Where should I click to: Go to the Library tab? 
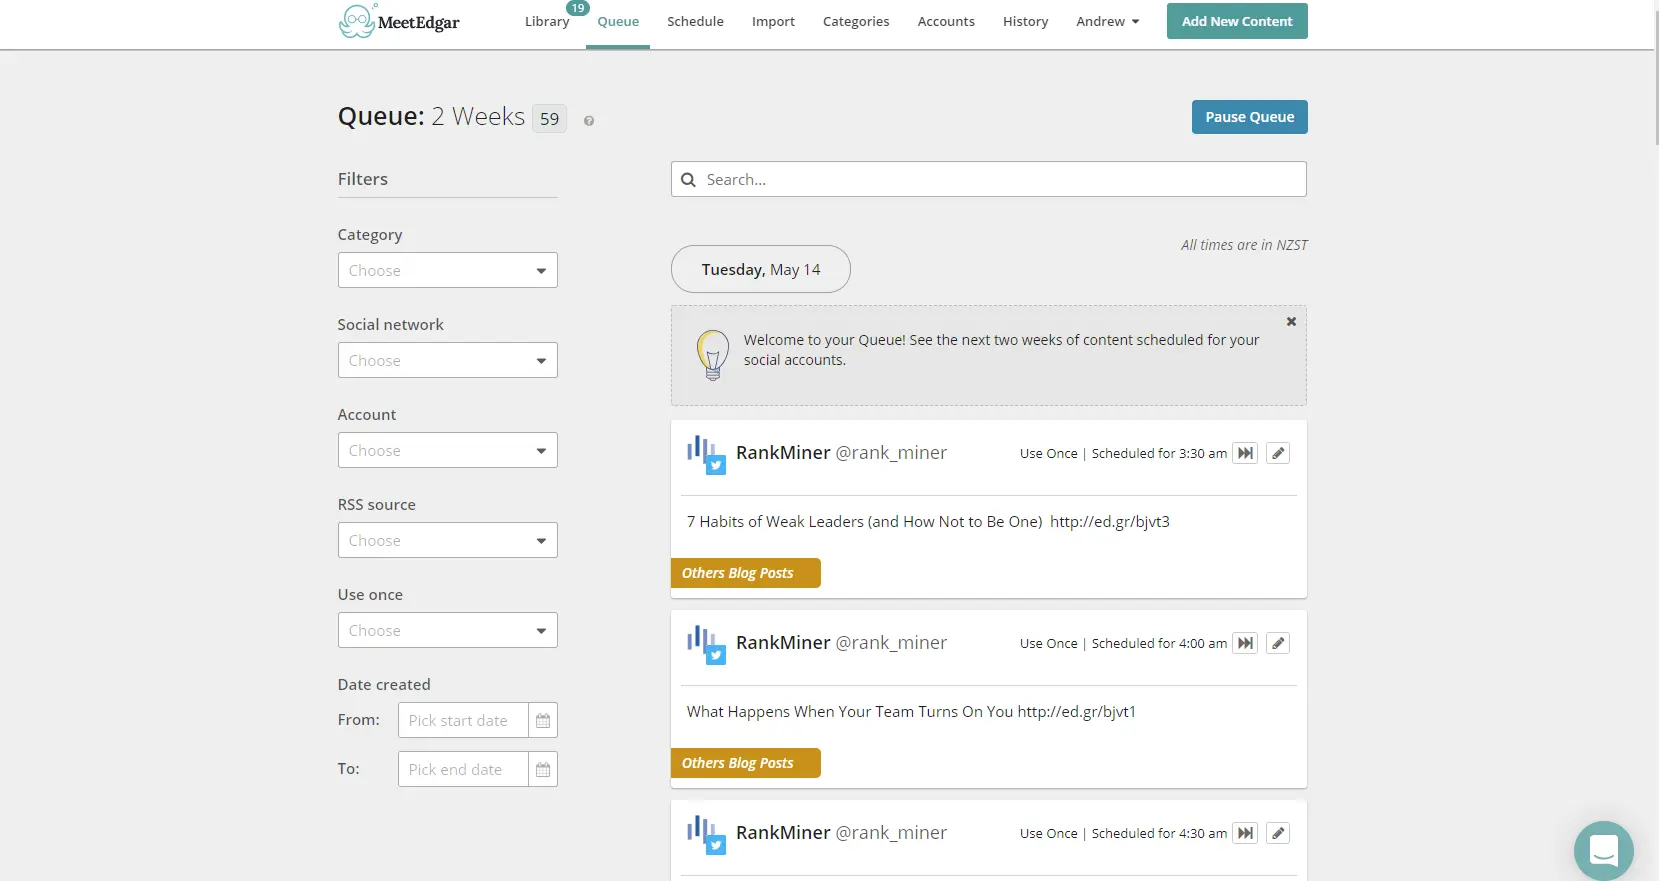tap(547, 21)
